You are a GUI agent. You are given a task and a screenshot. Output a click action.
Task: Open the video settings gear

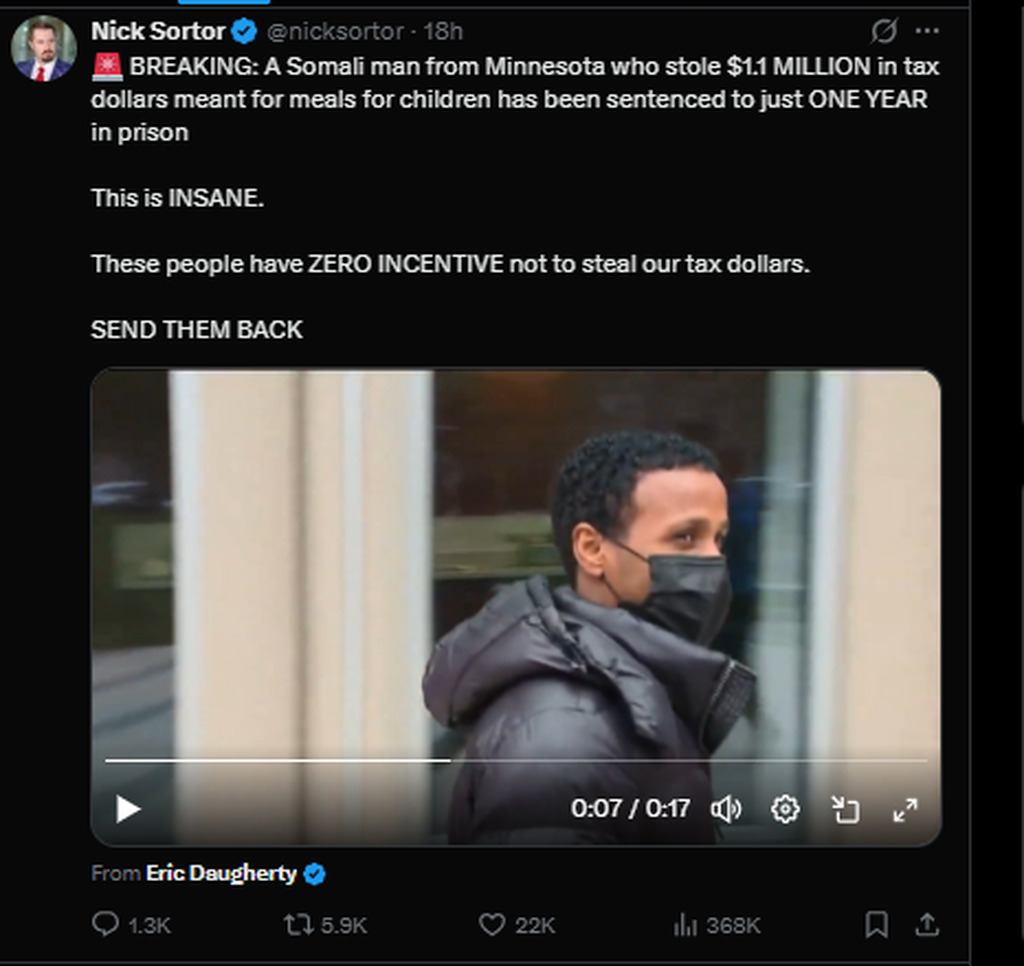pos(786,808)
